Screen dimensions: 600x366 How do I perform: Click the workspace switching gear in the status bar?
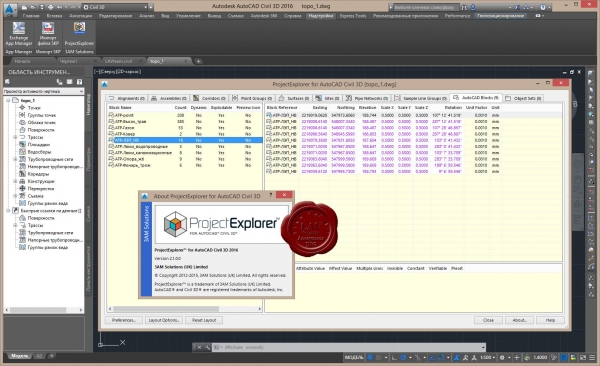(x=502, y=358)
